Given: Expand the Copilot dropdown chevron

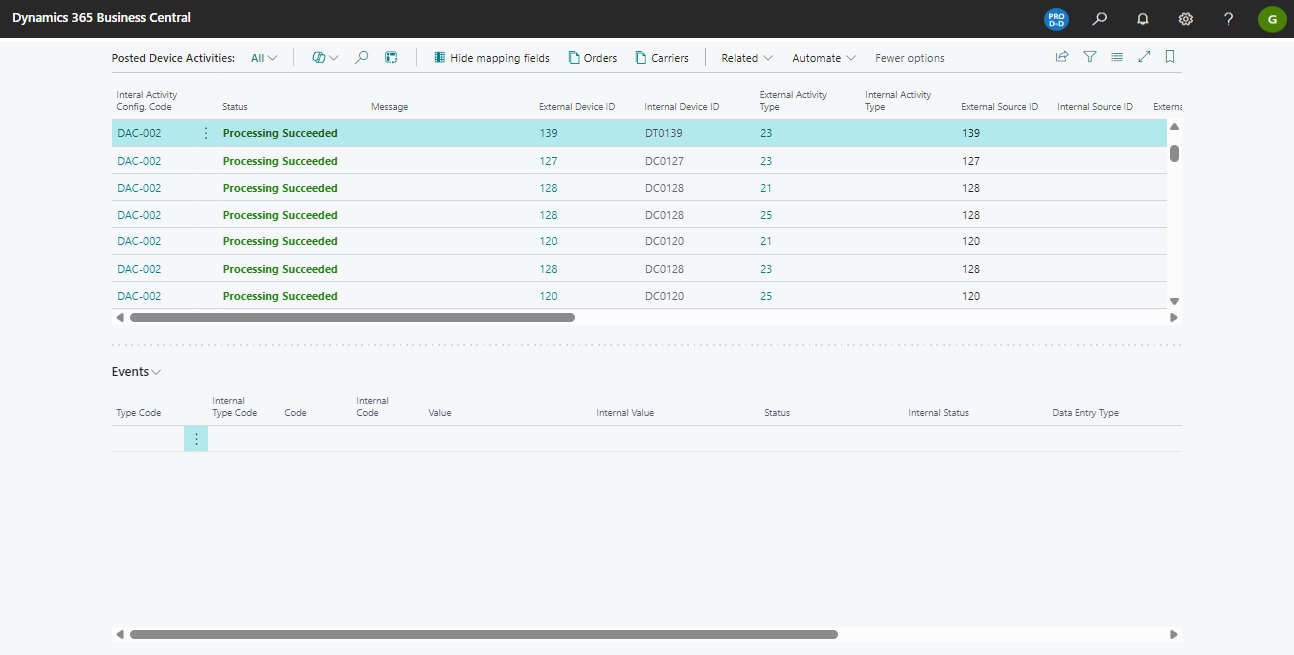Looking at the screenshot, I should pos(334,58).
